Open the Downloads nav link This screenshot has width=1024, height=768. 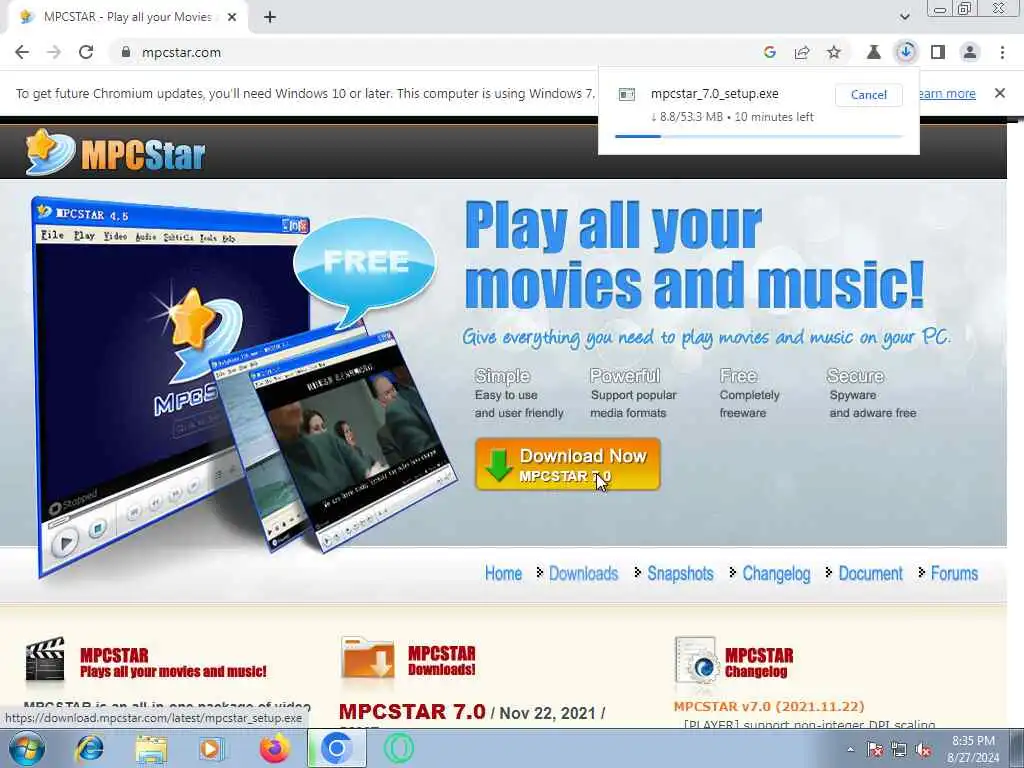(583, 573)
